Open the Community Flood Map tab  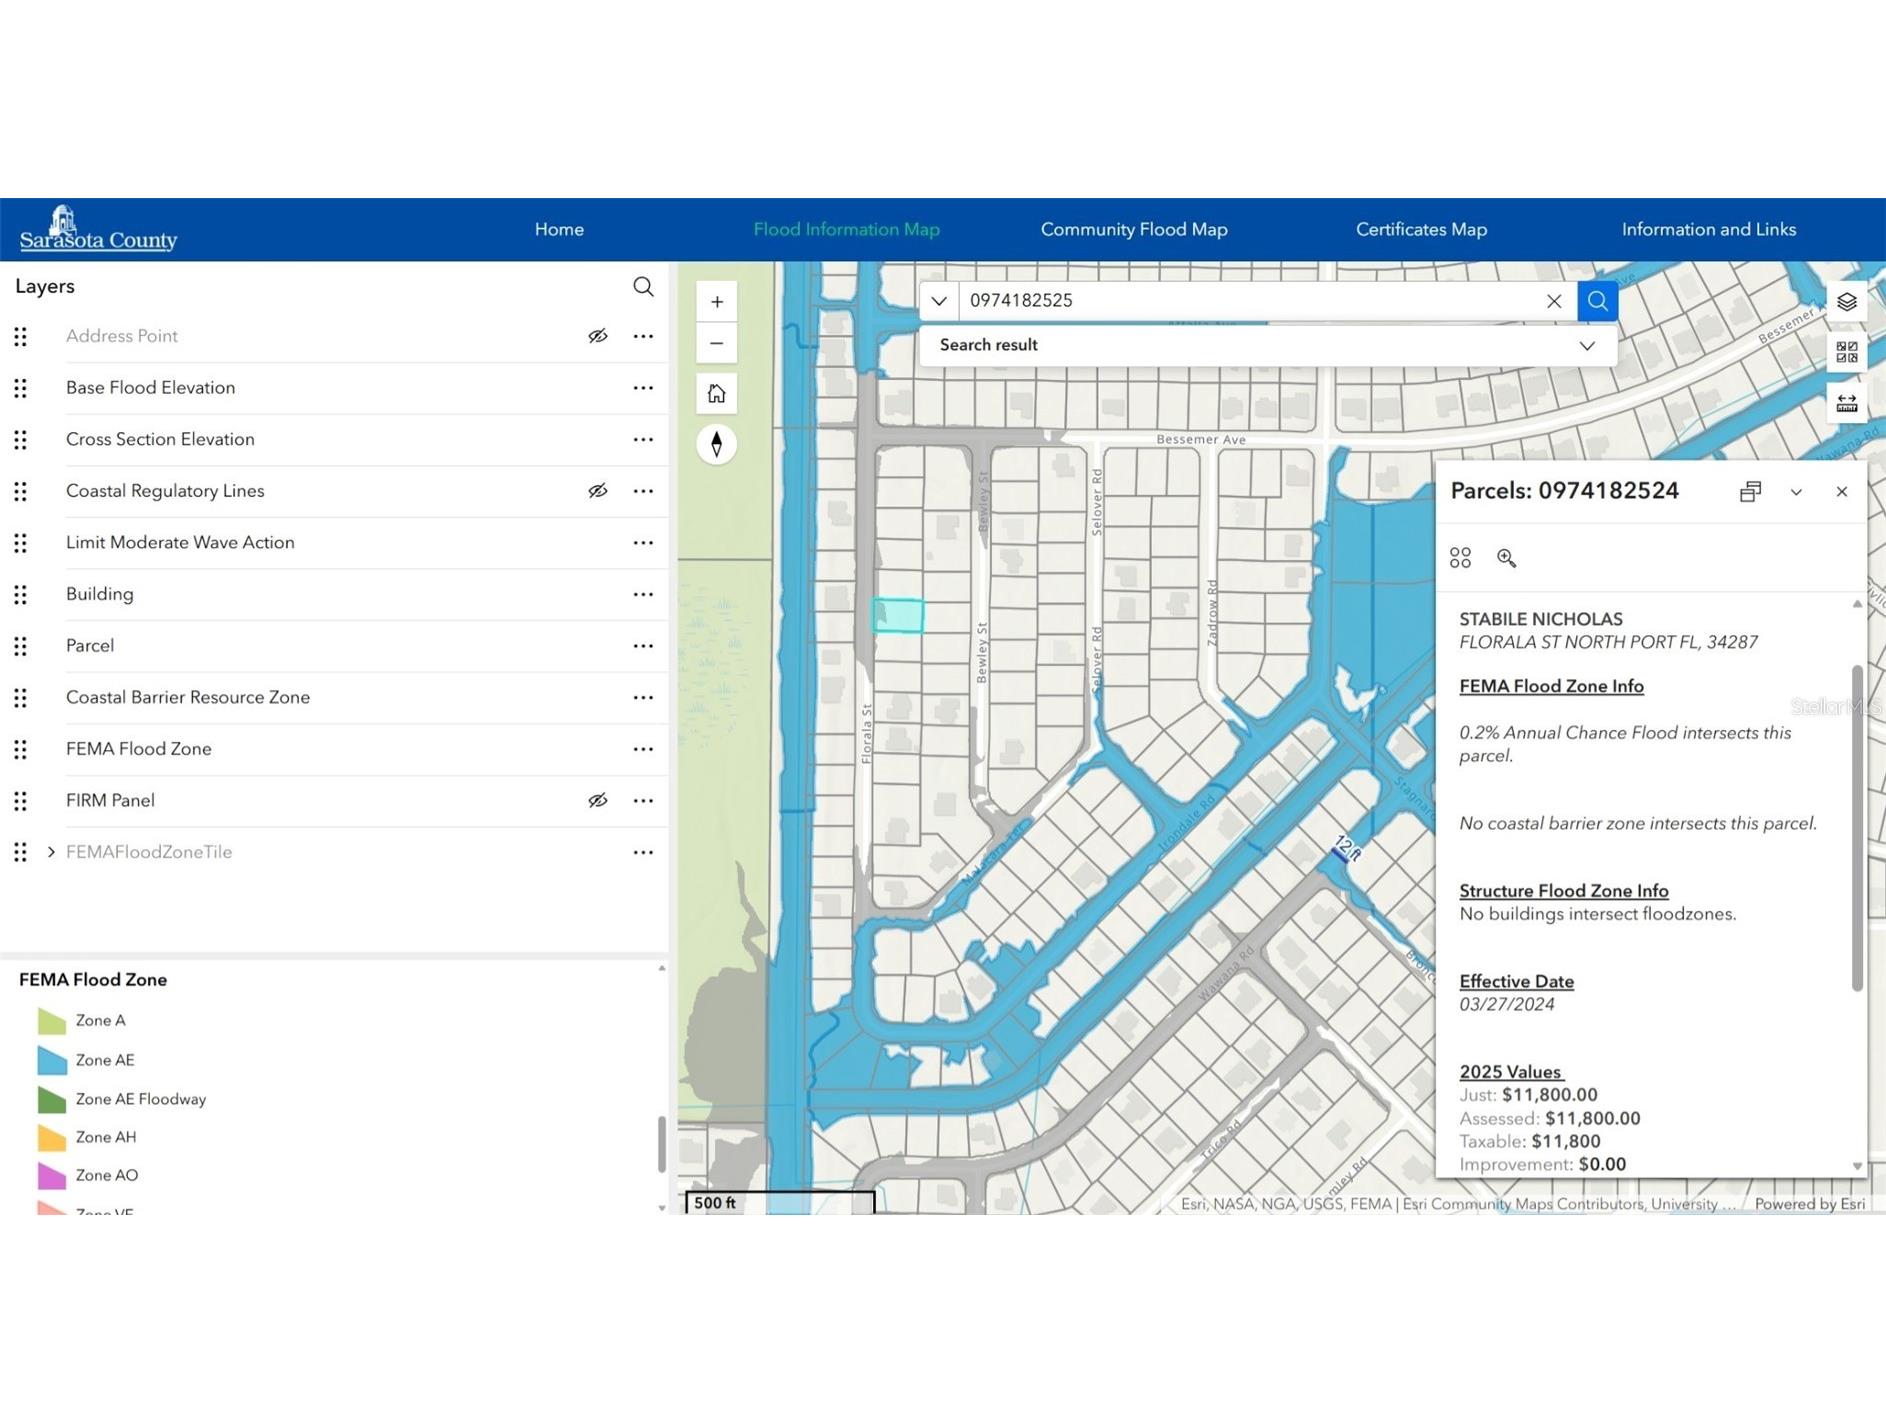tap(1133, 229)
